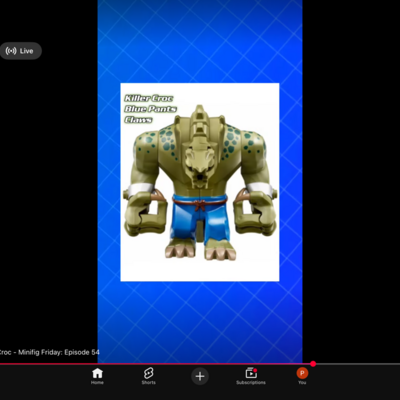Click the You text label
Viewport: 400px width, 400px height.
pyautogui.click(x=302, y=383)
